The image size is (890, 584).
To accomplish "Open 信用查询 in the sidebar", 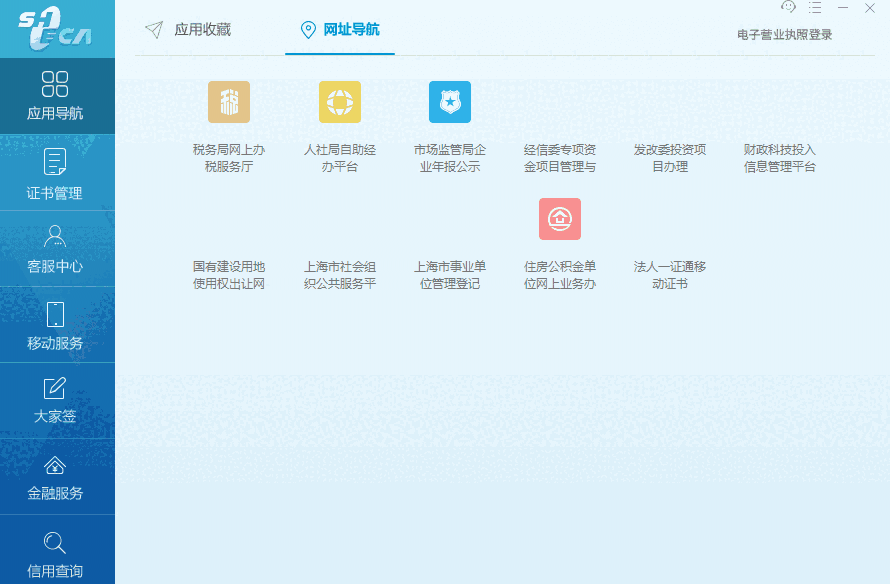I will (56, 554).
